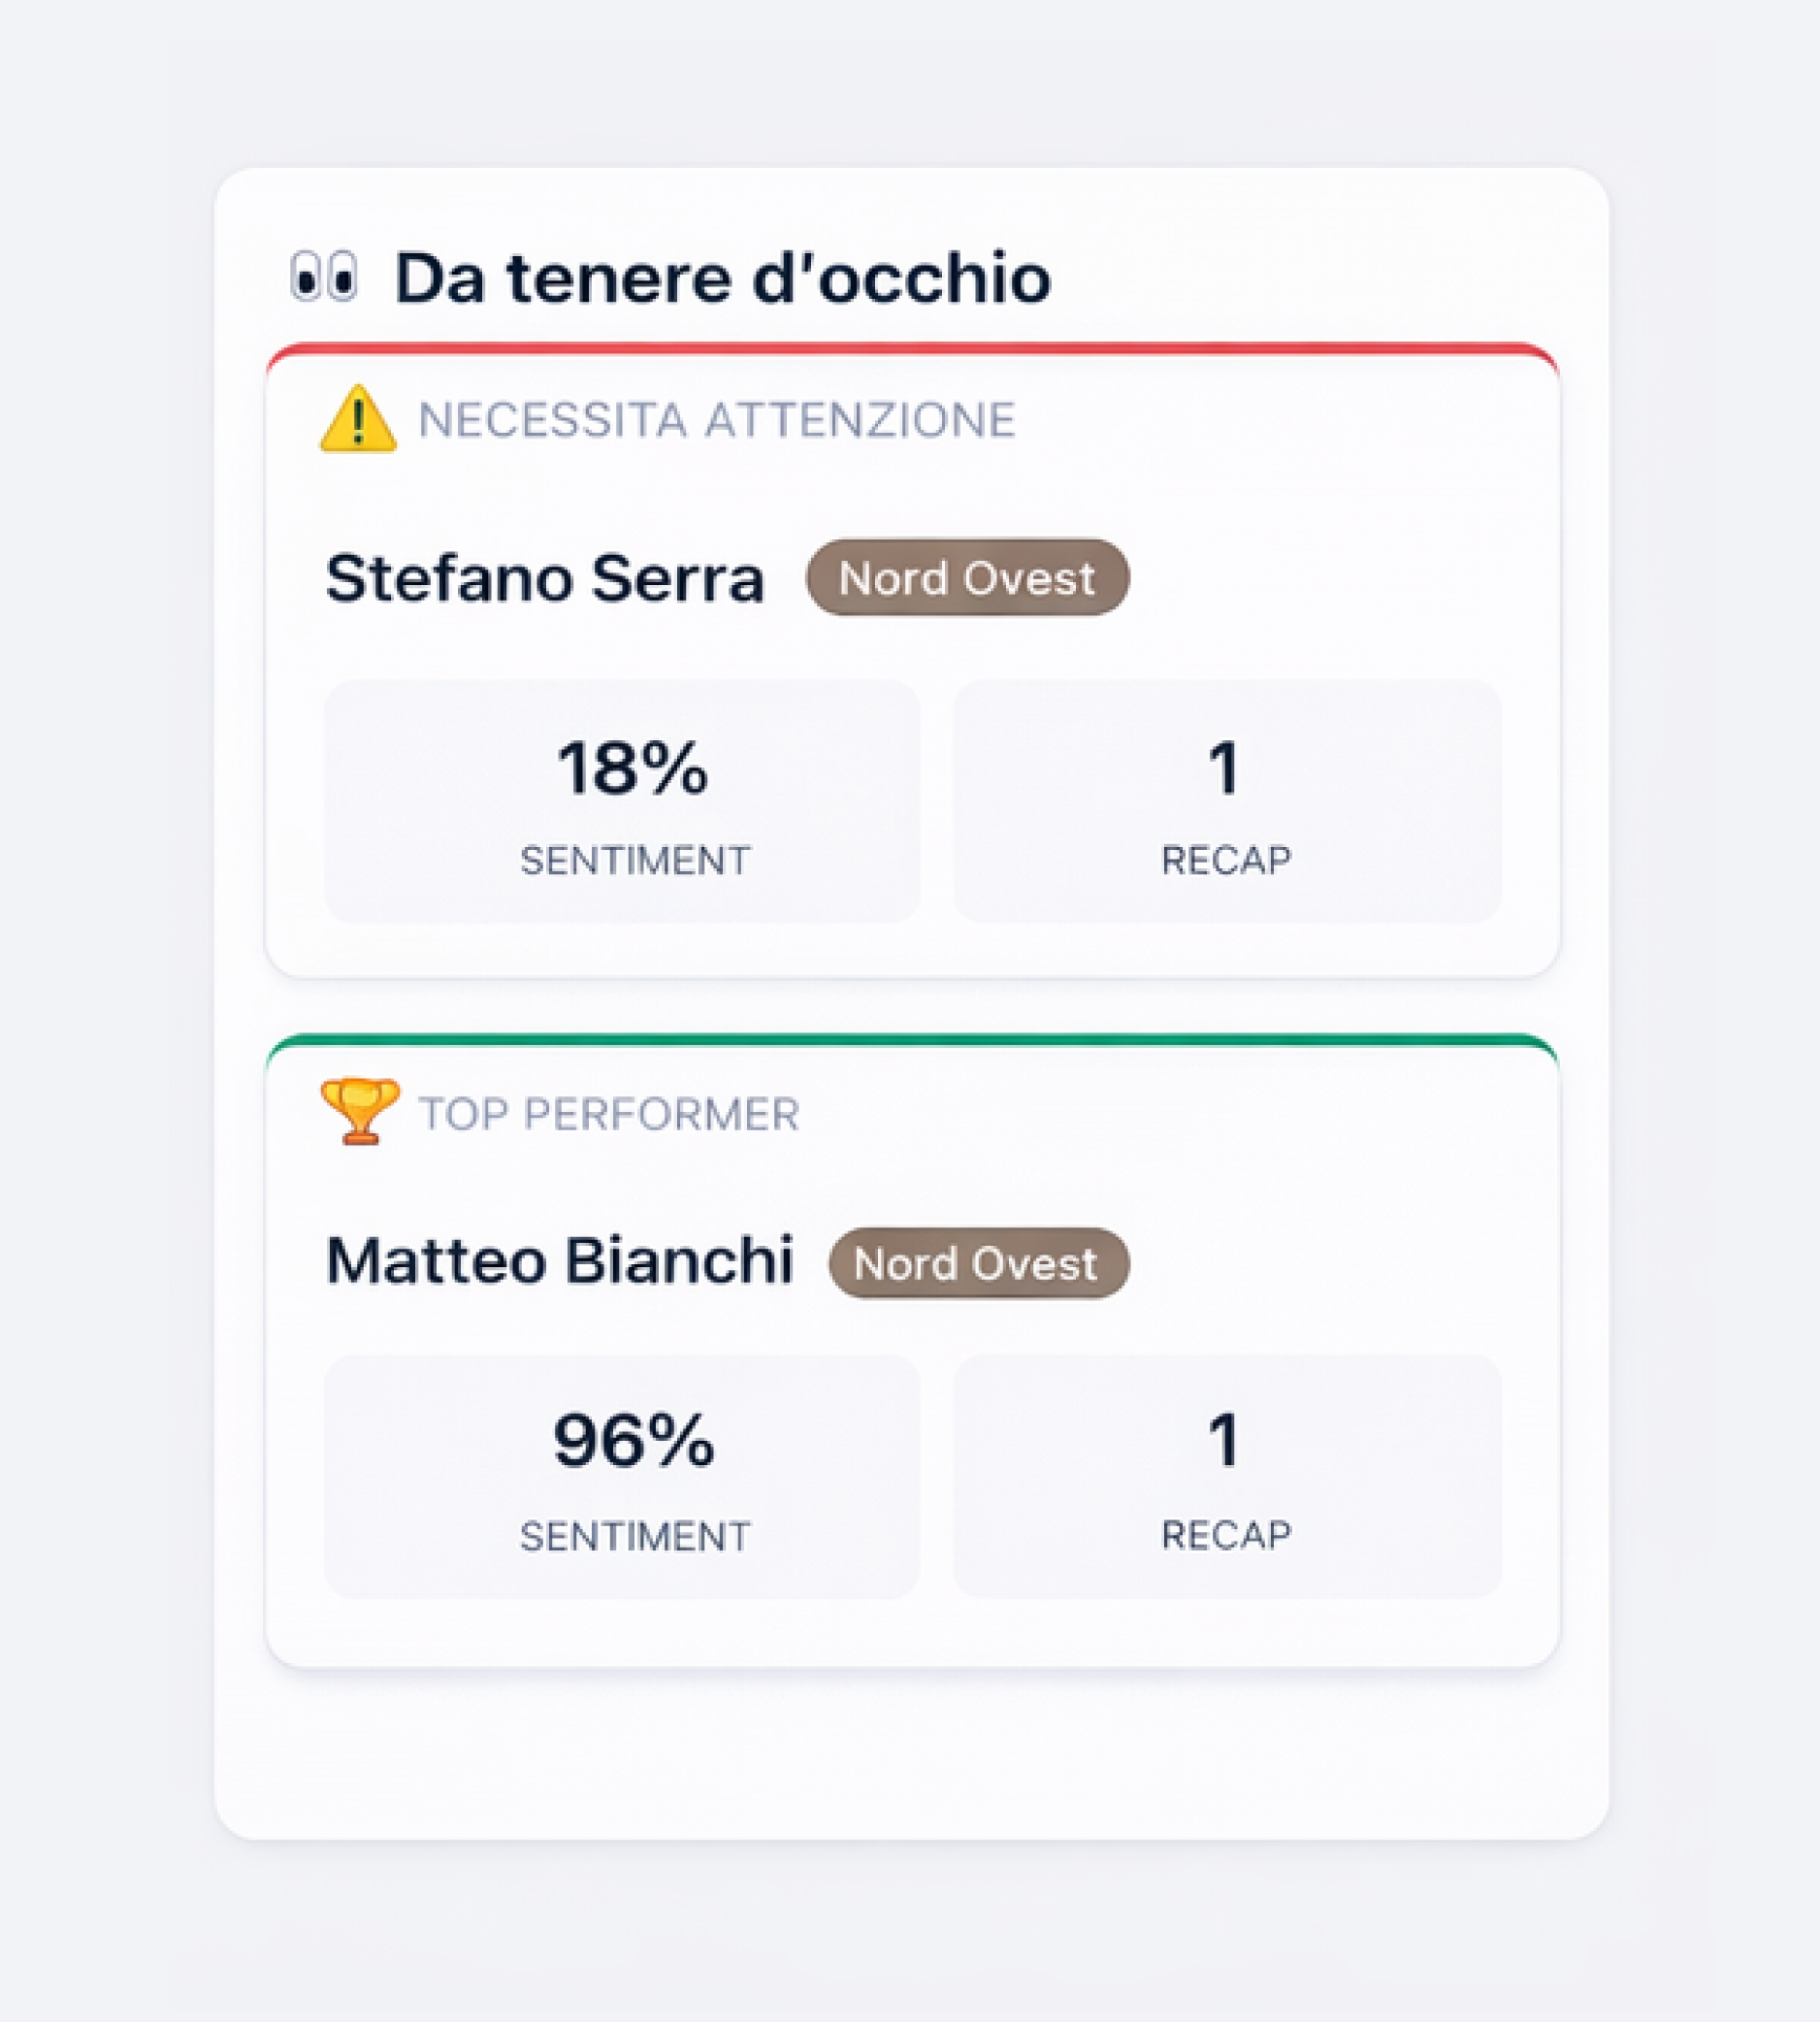Click the yellow warning triangle icon
Screen dimensions: 1820x2022
coord(358,419)
